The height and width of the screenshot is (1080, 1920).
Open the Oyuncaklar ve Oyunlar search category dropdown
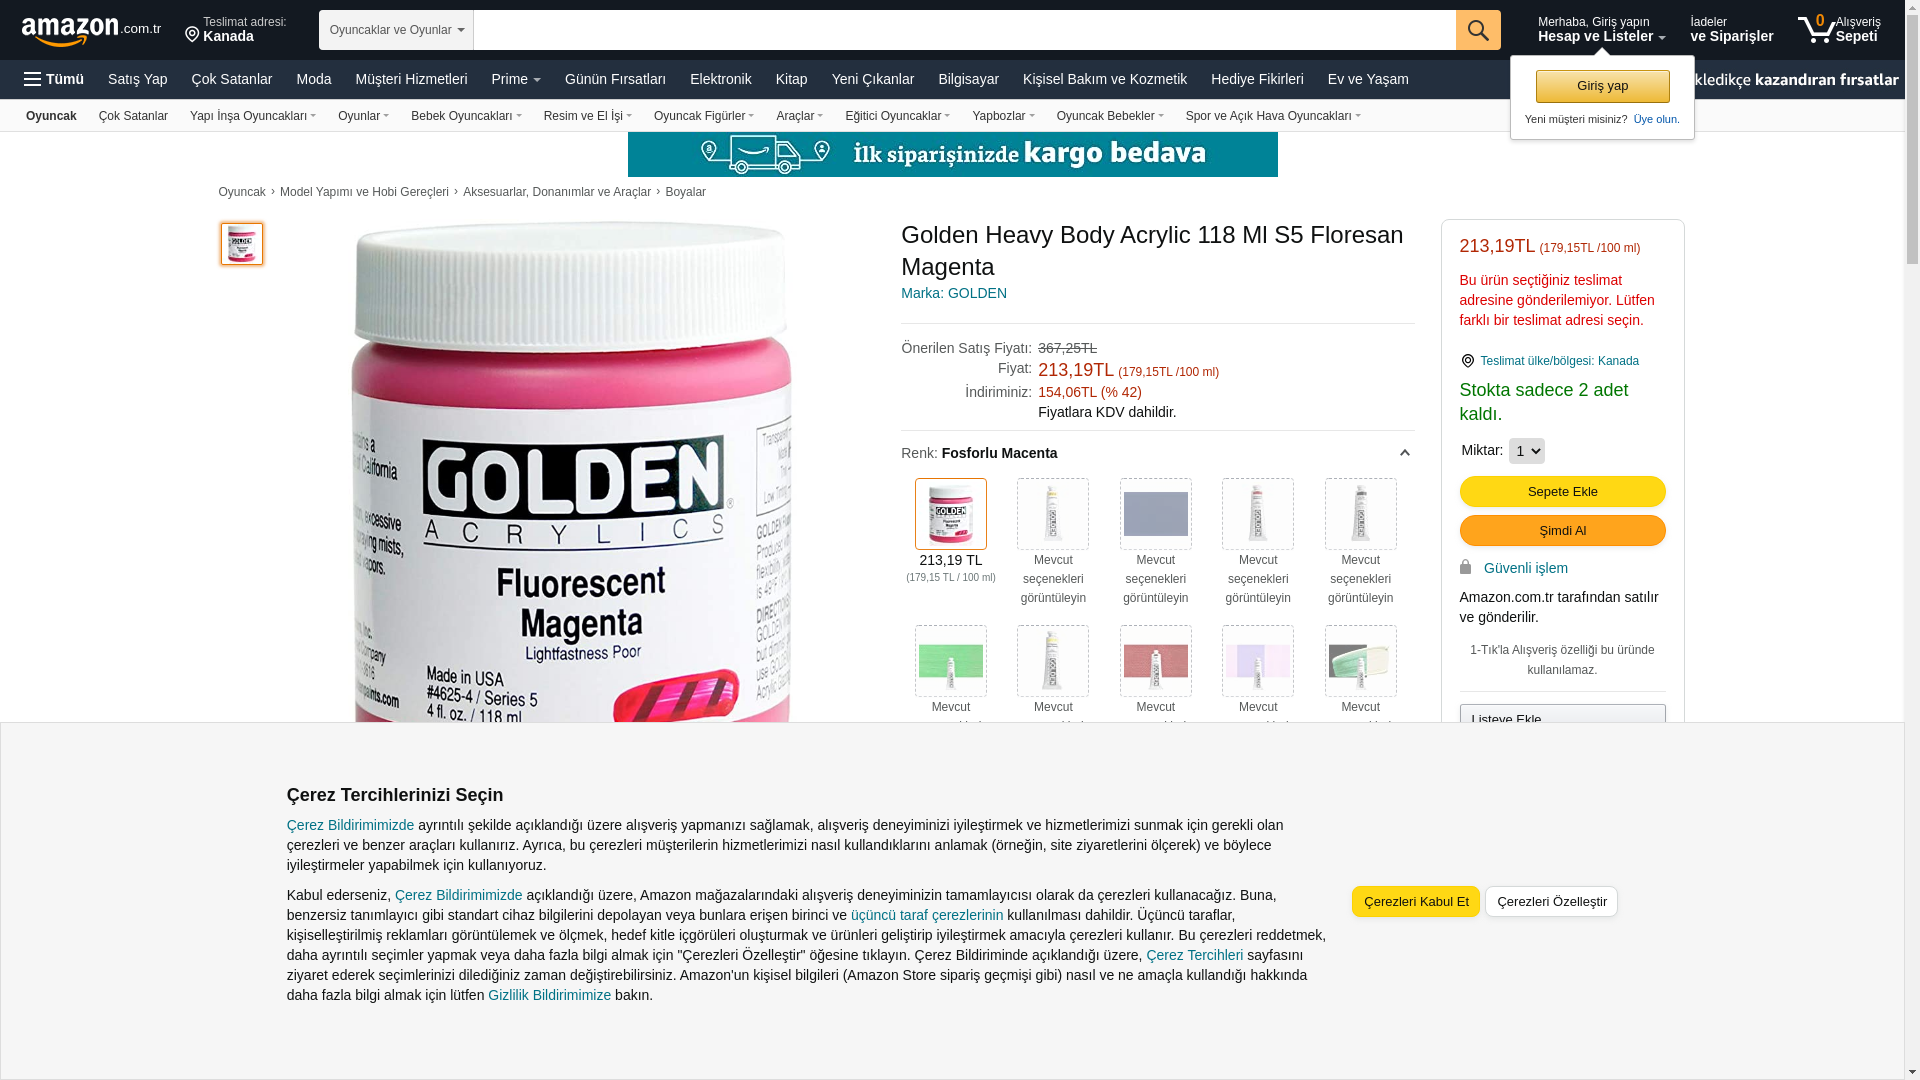point(396,30)
